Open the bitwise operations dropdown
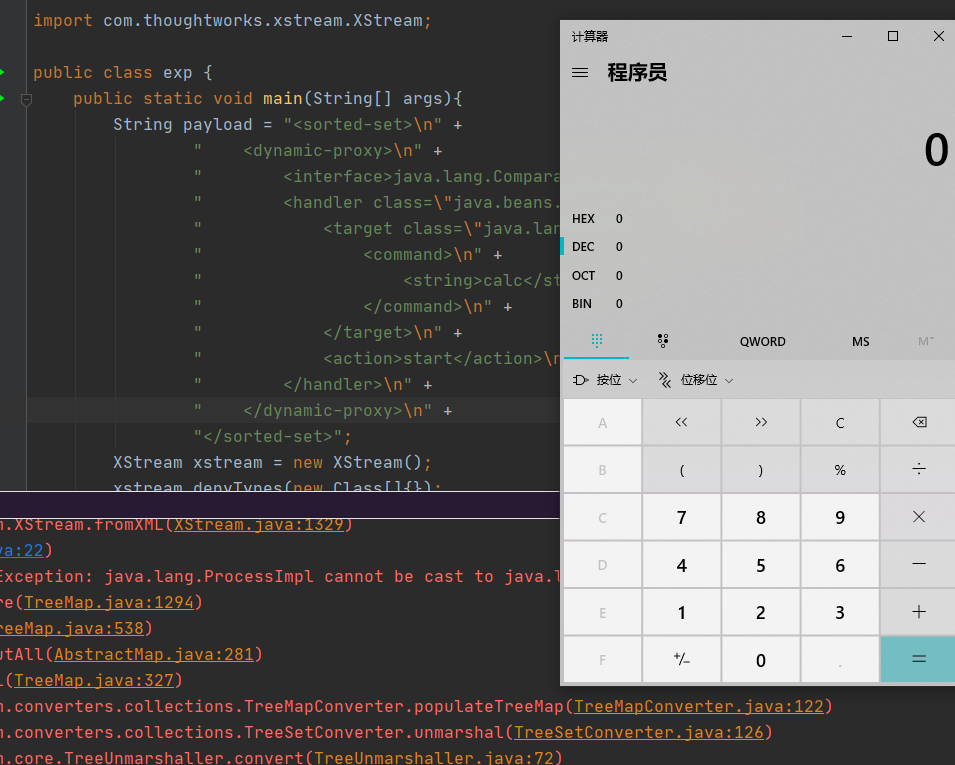The height and width of the screenshot is (765, 955). tap(605, 380)
